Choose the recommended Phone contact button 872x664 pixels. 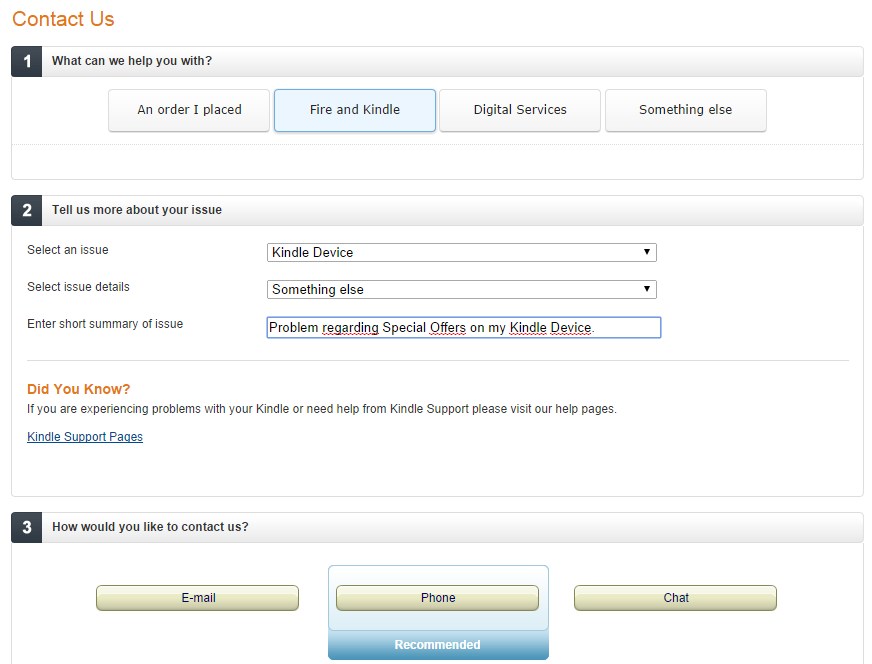tap(438, 598)
